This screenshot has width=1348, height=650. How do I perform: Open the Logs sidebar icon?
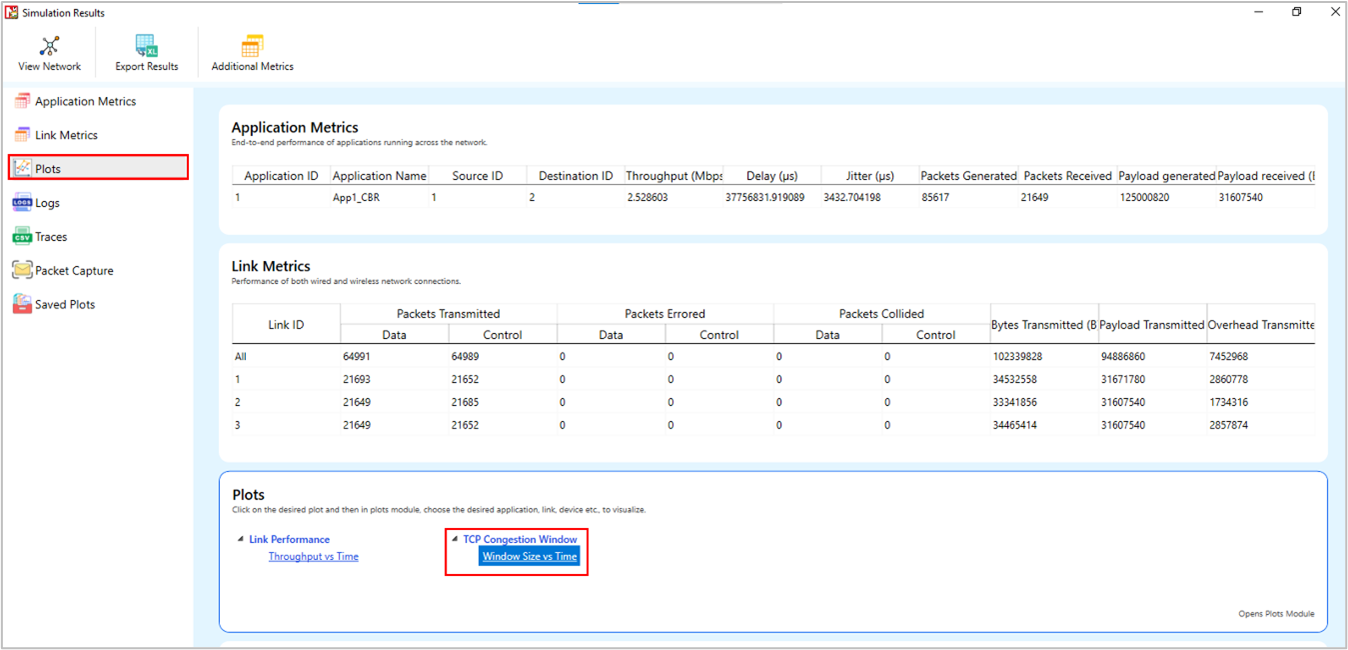click(22, 203)
